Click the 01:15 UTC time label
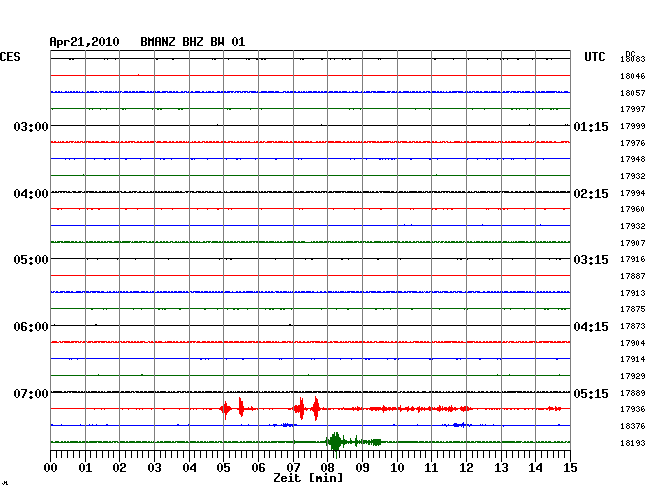Image resolution: width=650 pixels, height=494 pixels. pyautogui.click(x=591, y=126)
